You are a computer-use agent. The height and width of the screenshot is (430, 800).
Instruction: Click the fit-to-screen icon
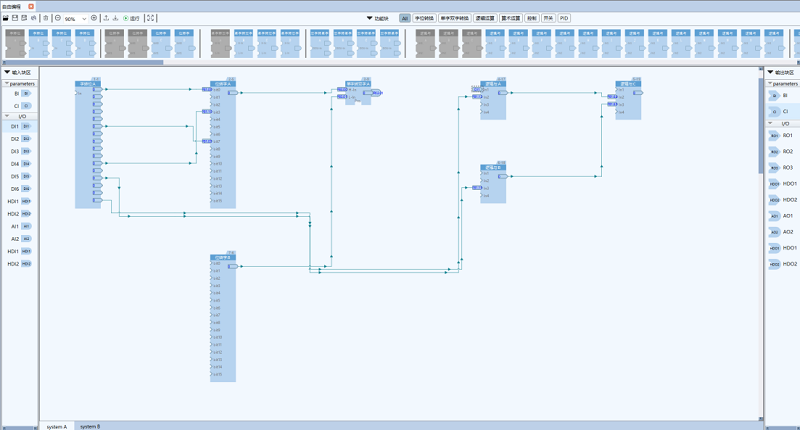click(151, 18)
